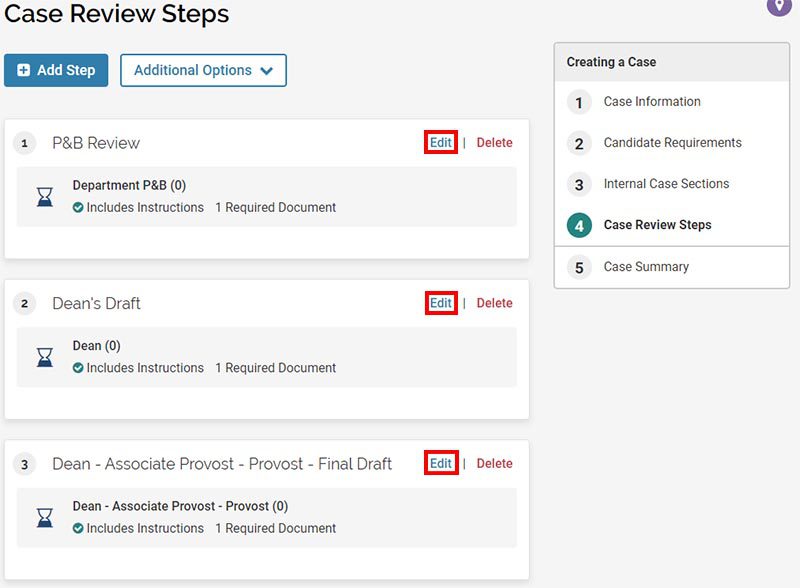Add a new review step
Viewport: 800px width, 588px height.
point(56,70)
